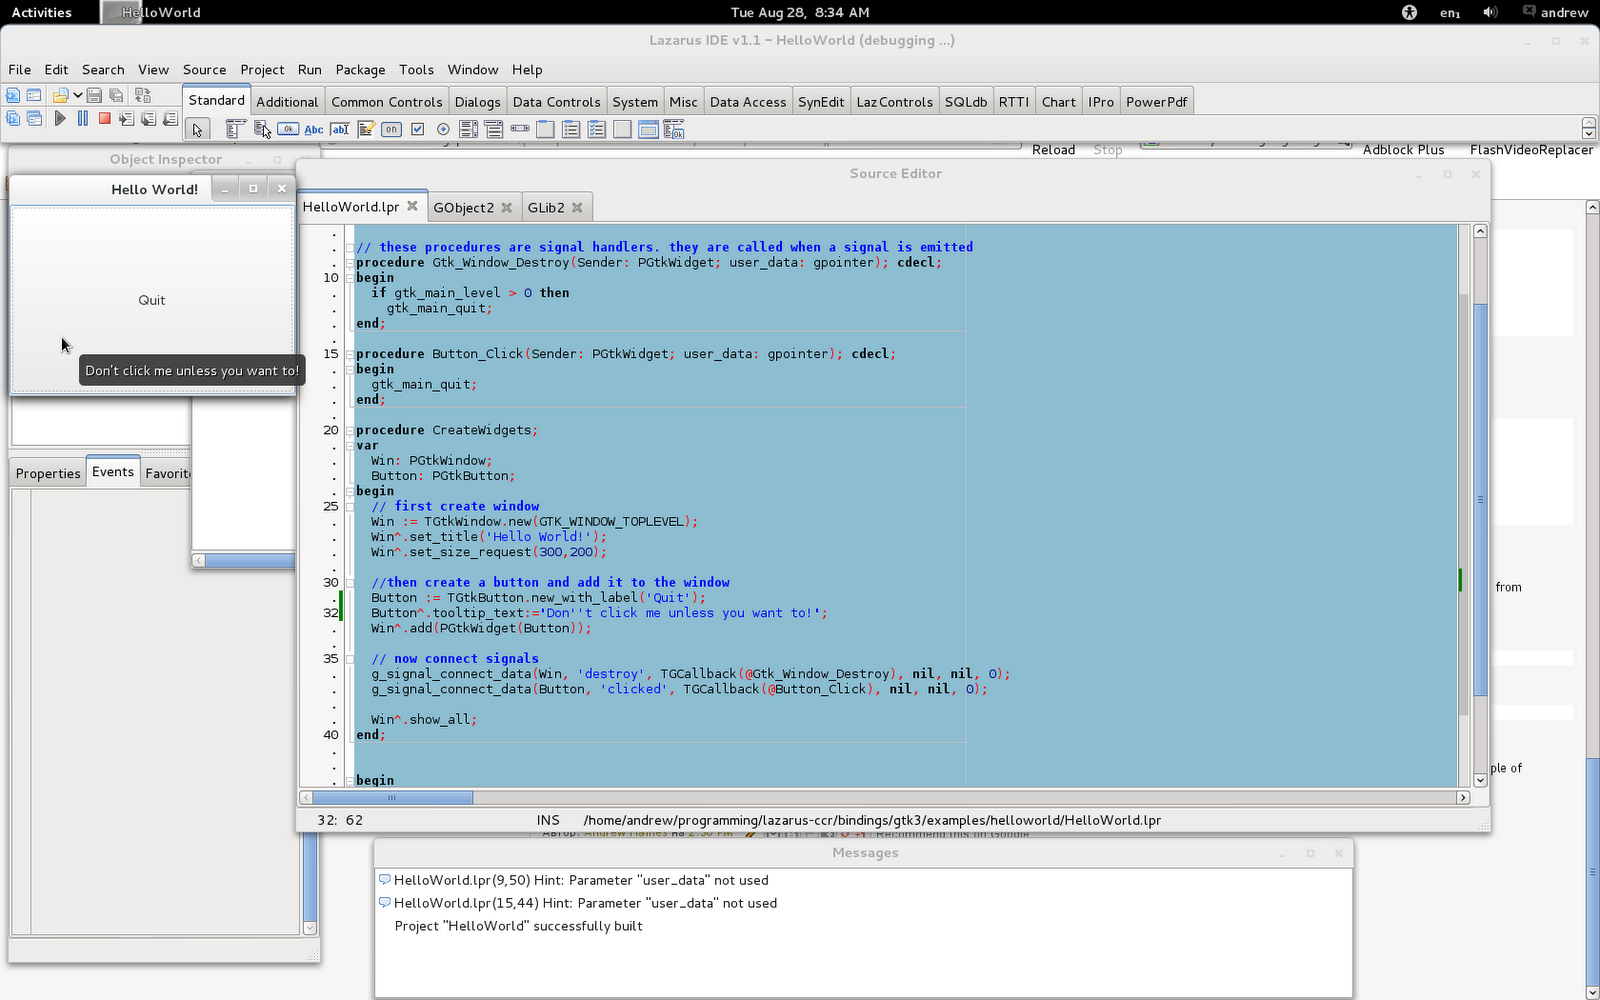Stop debugging with the red square icon
The height and width of the screenshot is (1000, 1600).
104,118
